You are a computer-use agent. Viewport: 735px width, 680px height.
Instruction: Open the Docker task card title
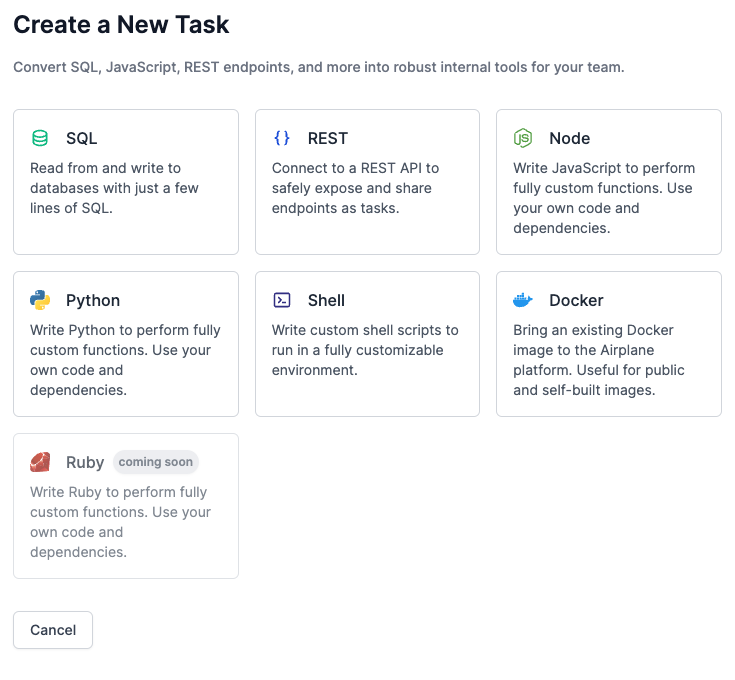point(576,300)
